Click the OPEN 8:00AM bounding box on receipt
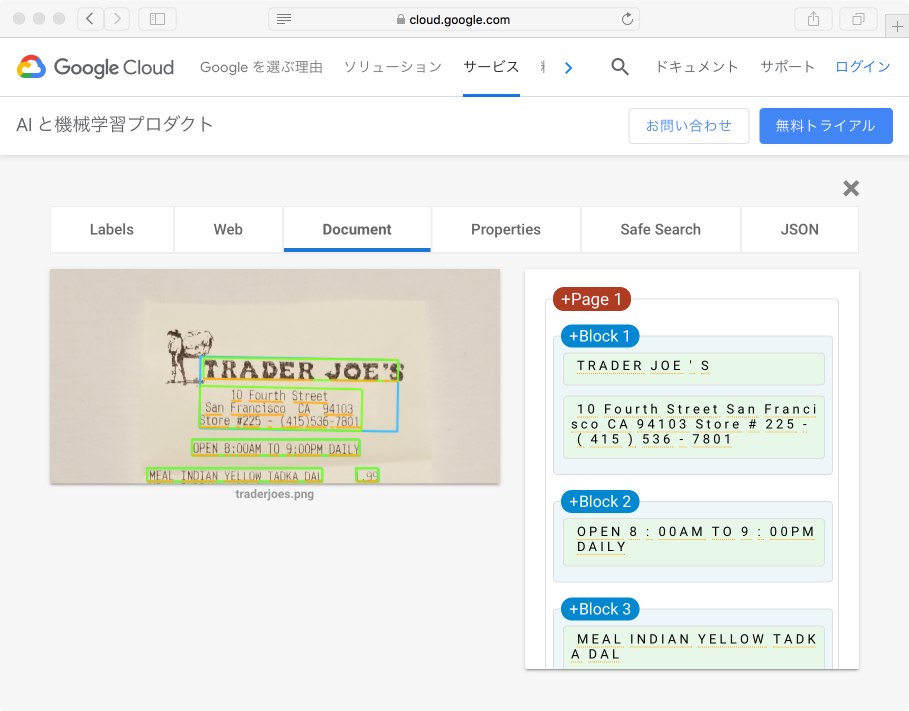909x711 pixels. 276,448
